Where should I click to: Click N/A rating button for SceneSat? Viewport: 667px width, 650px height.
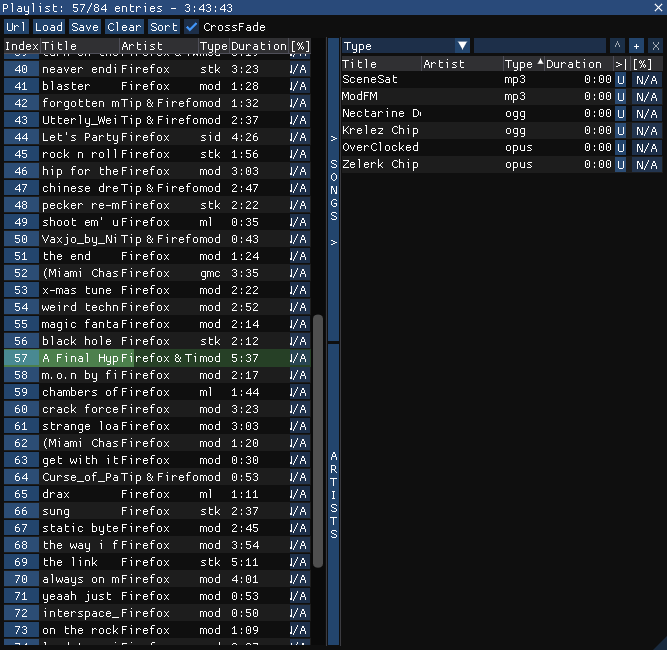647,80
